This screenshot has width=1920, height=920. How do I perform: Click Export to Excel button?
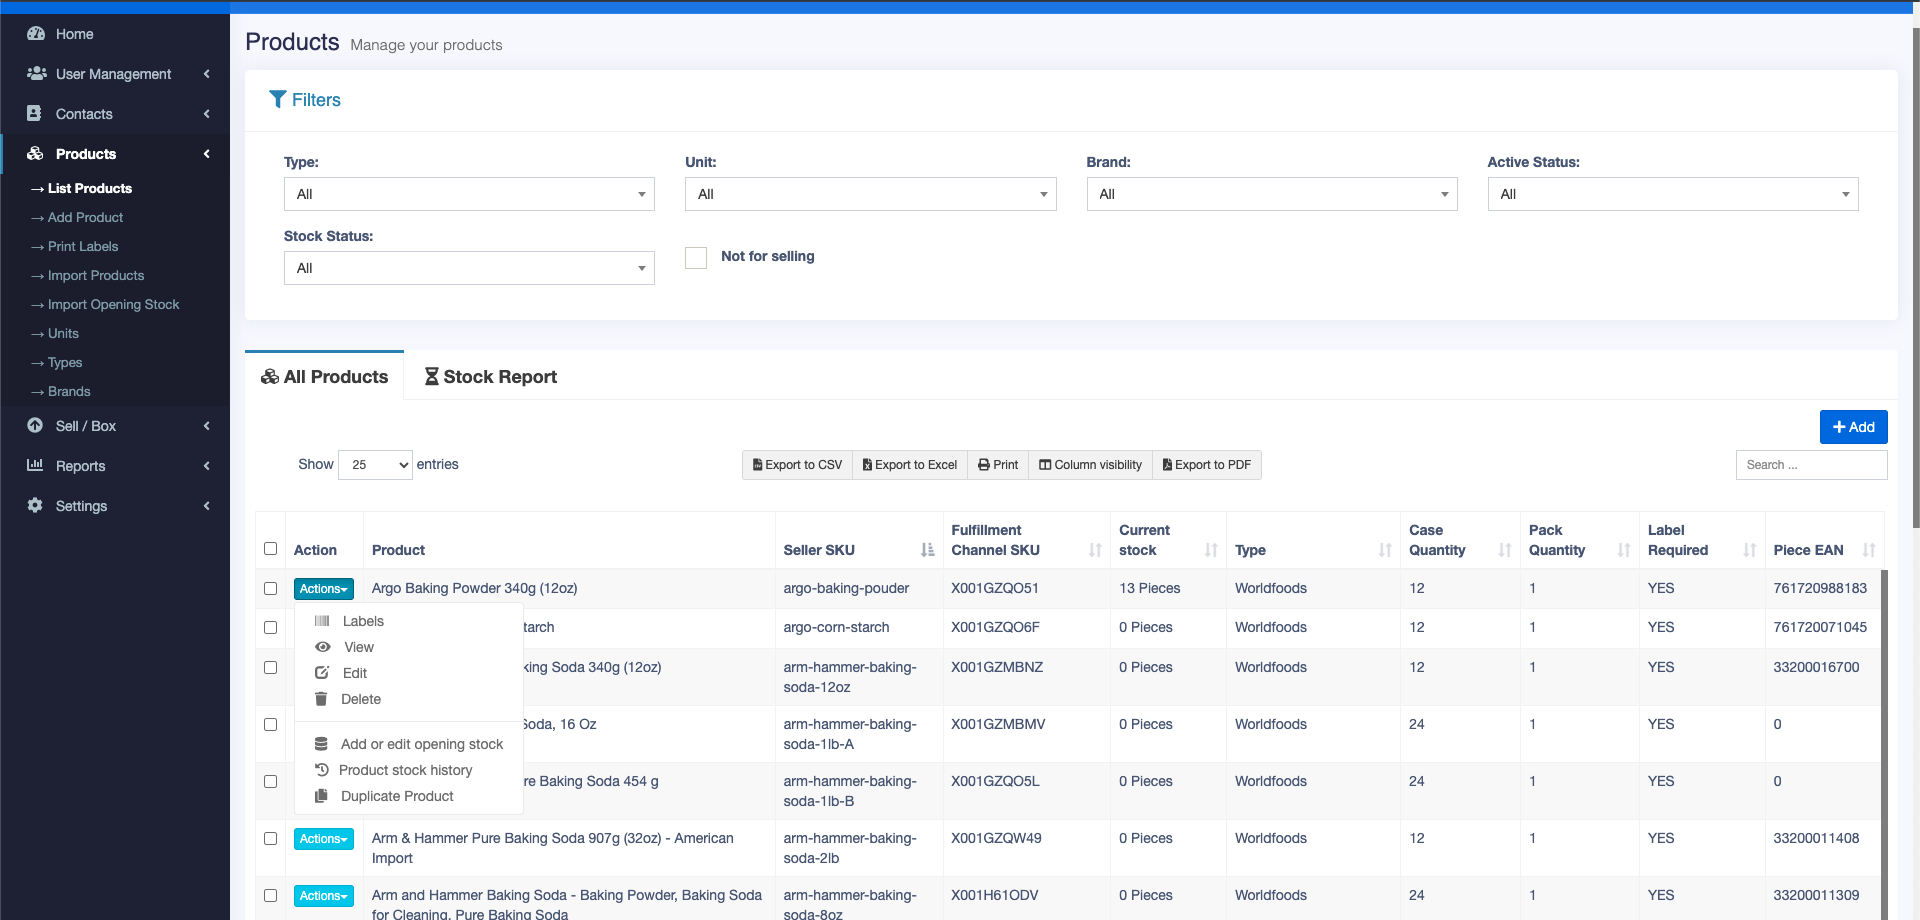click(910, 465)
